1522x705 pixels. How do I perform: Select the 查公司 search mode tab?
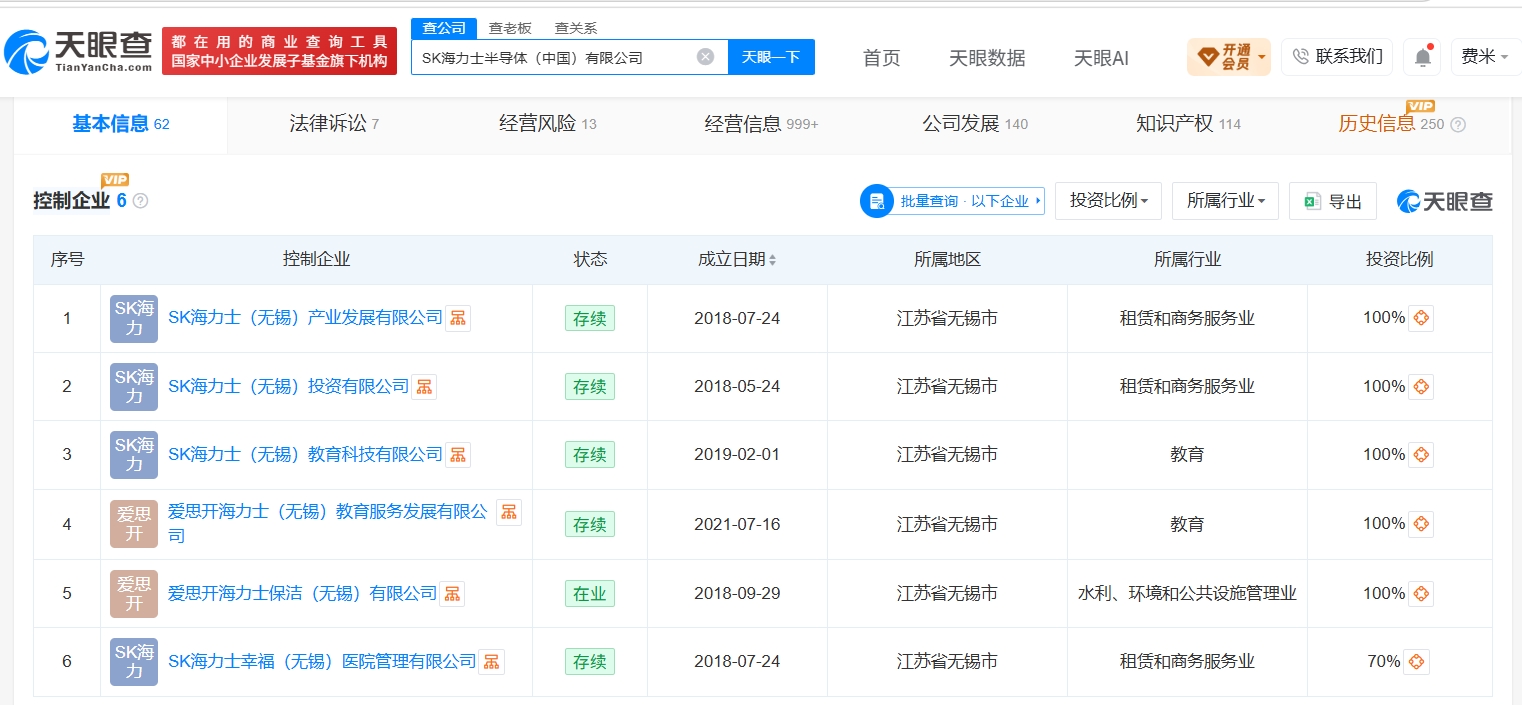pyautogui.click(x=444, y=28)
